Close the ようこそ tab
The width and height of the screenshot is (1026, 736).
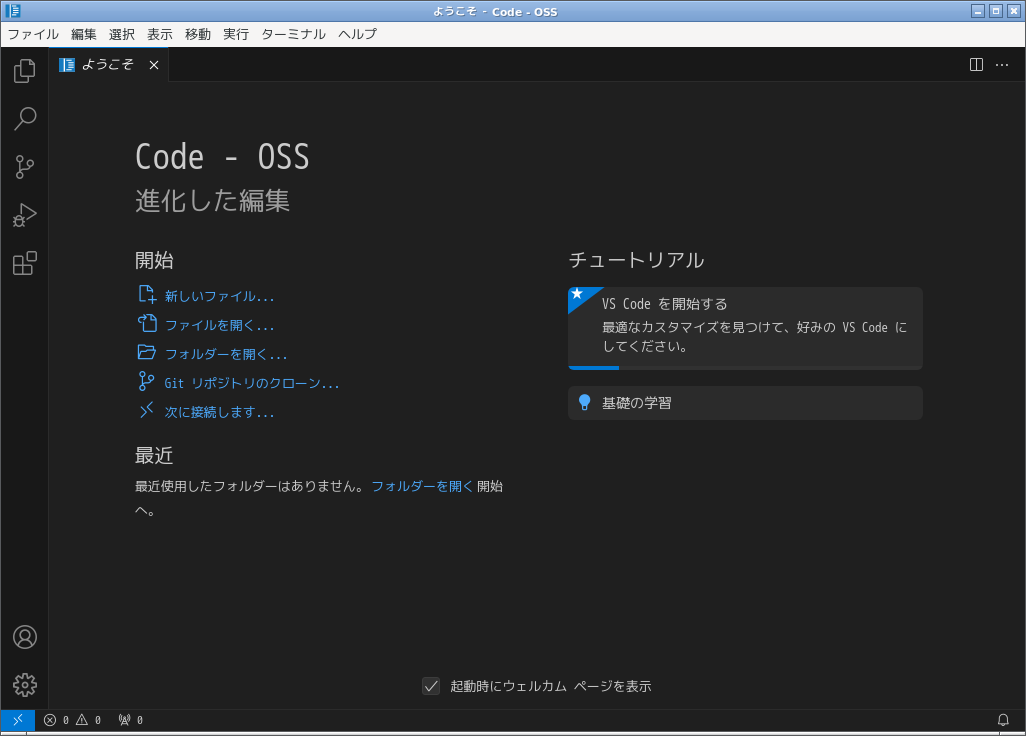(x=154, y=65)
